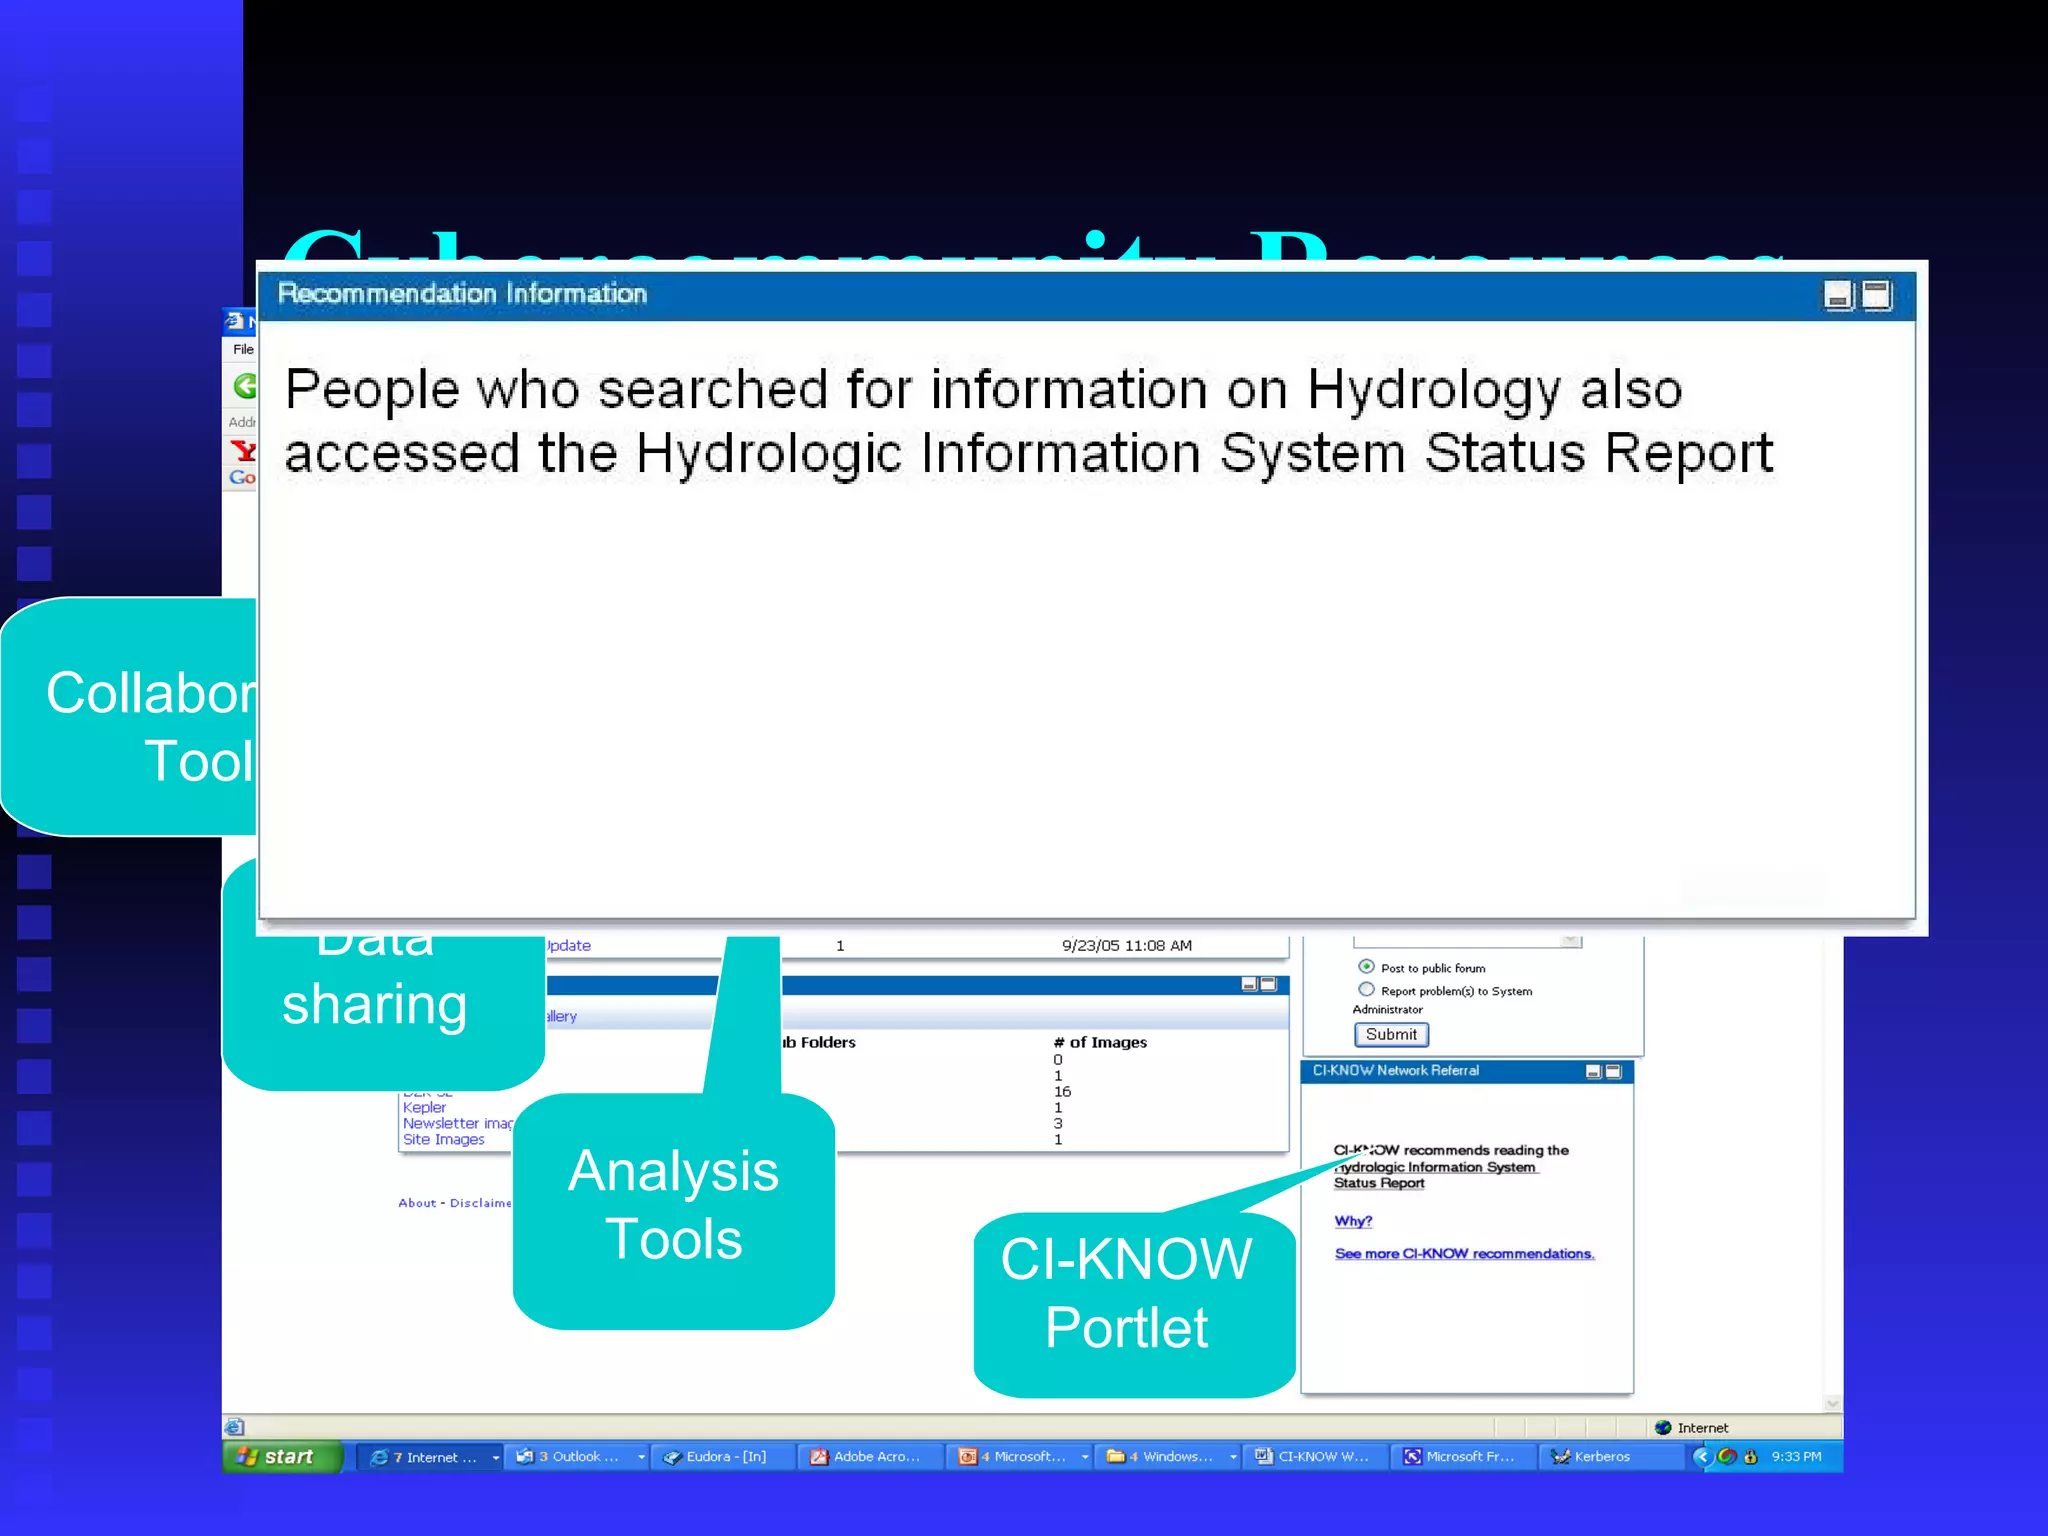Expand the Microsoft taskbar group arrow
Image resolution: width=2048 pixels, height=1536 pixels.
pyautogui.click(x=1085, y=1458)
